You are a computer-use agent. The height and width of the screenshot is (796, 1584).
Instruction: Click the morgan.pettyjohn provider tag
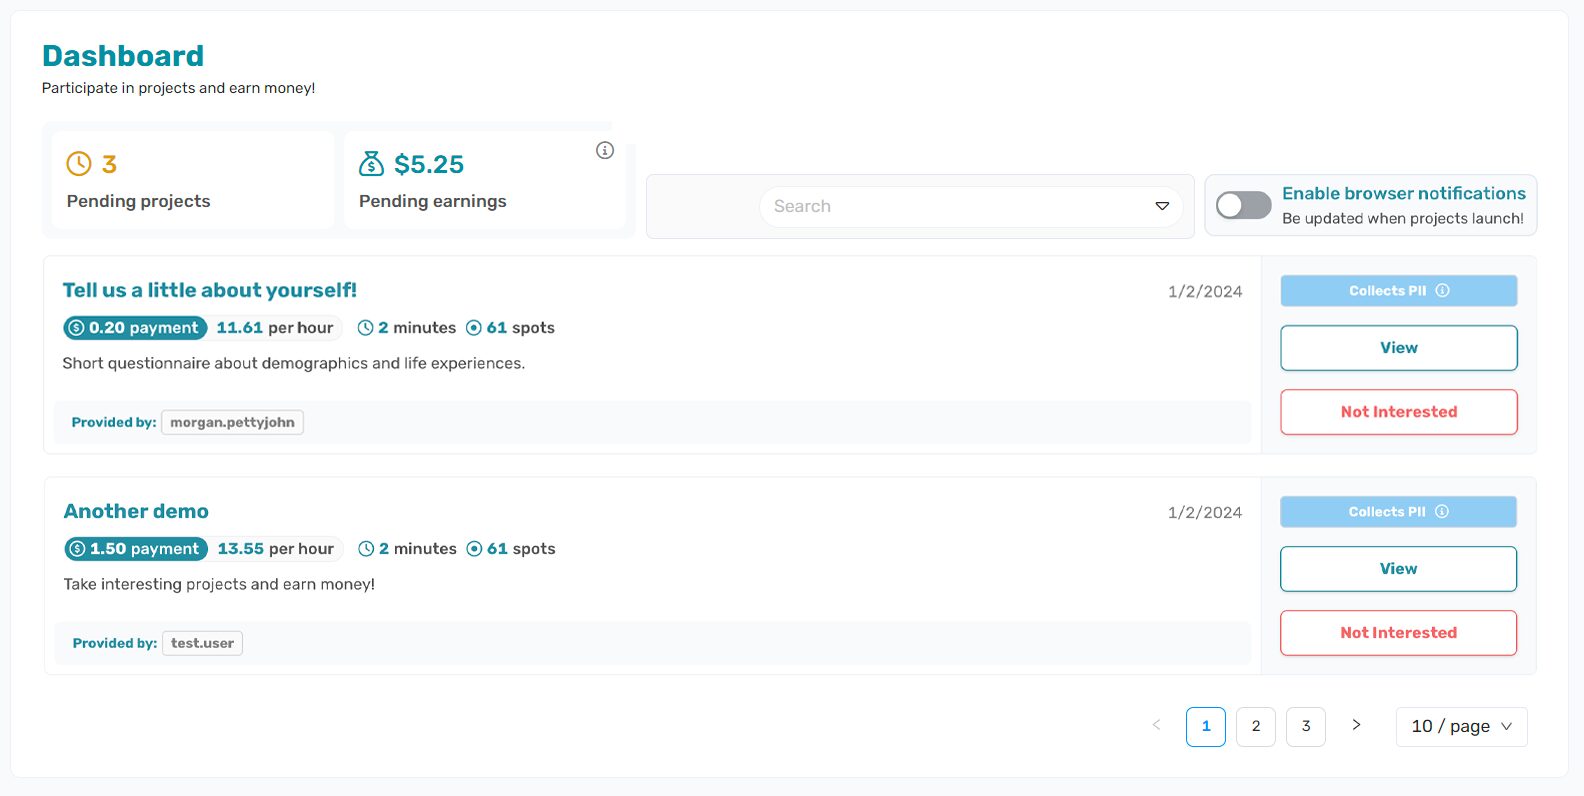pos(232,423)
